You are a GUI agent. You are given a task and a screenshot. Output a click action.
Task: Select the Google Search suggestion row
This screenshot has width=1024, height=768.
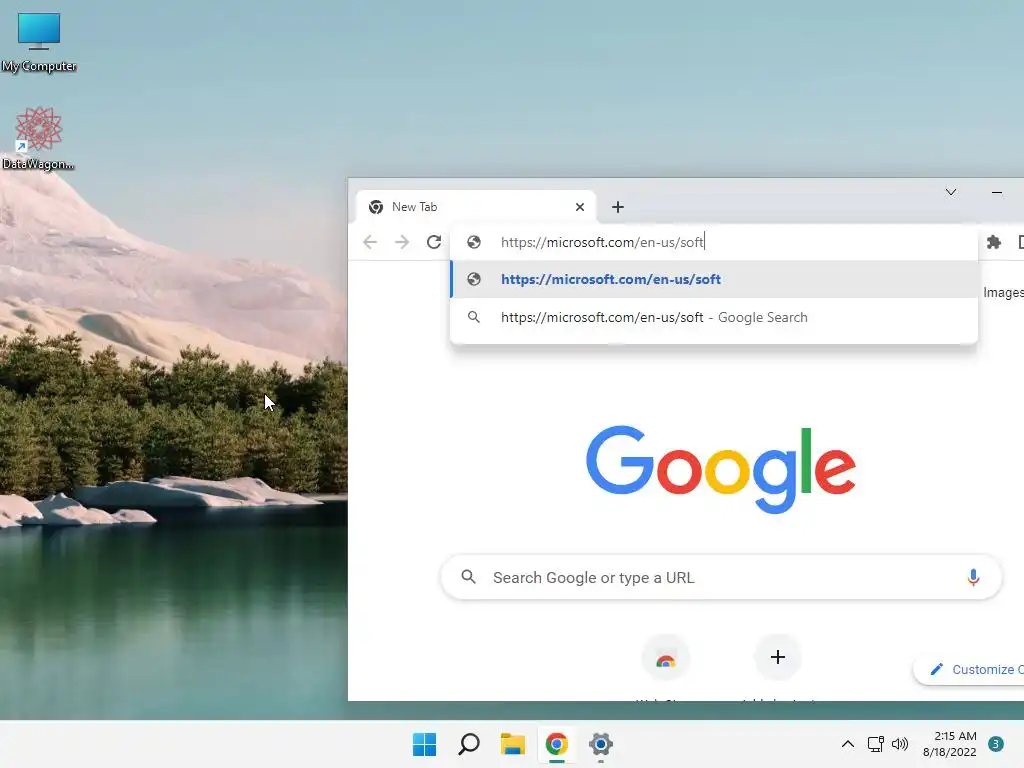714,317
